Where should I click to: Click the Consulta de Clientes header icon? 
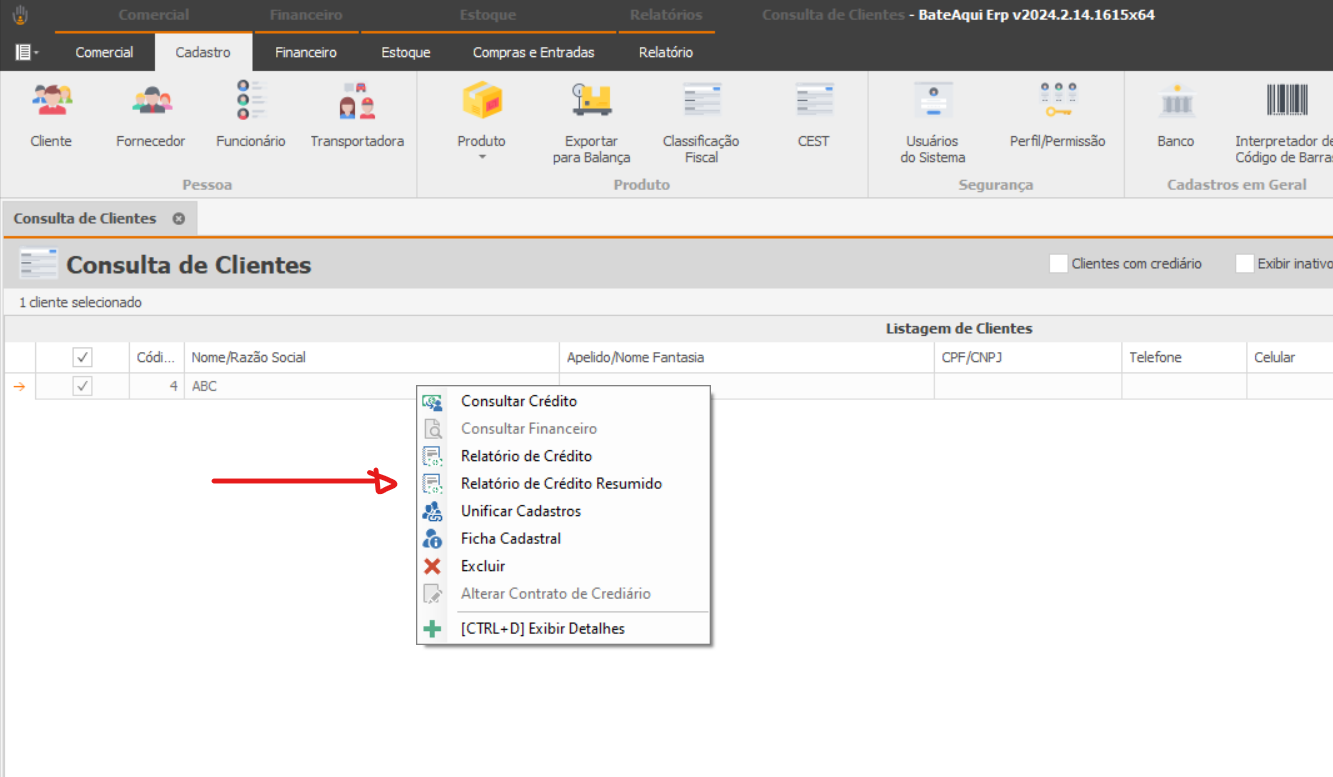click(38, 265)
